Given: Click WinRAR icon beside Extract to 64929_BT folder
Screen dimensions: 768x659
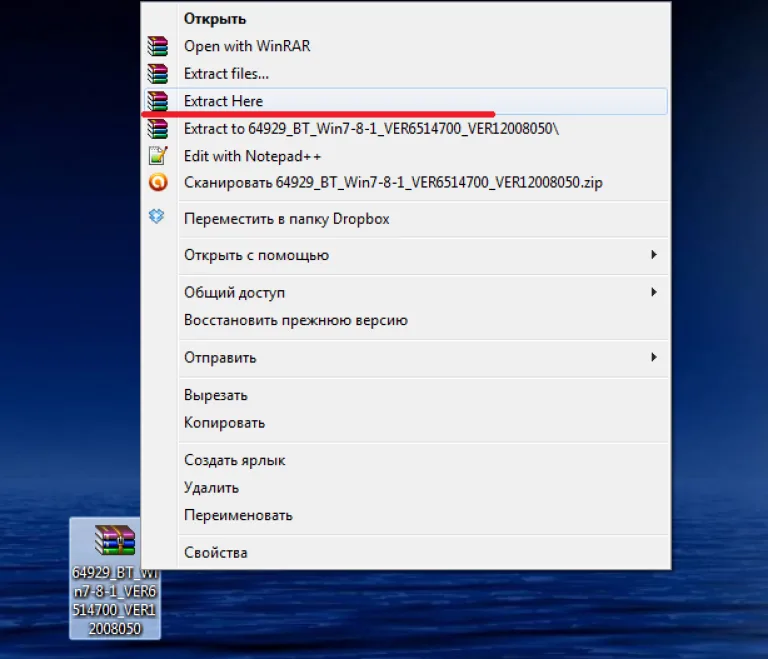Looking at the screenshot, I should 158,128.
